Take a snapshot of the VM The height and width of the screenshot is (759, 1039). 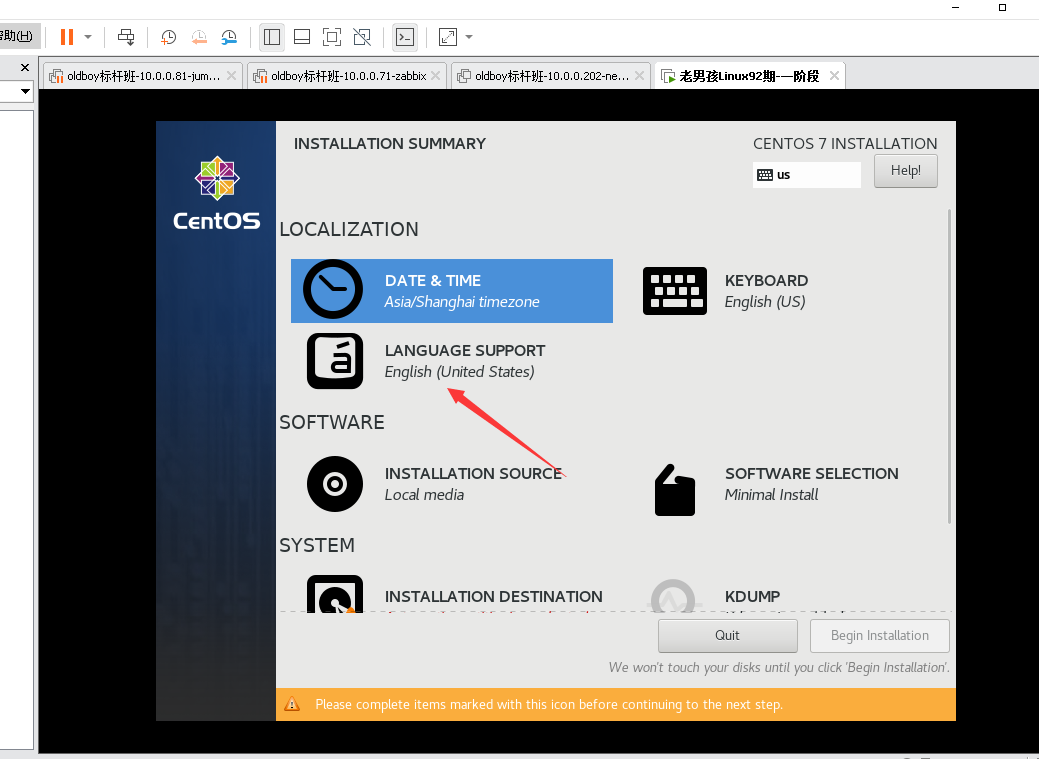click(x=168, y=37)
